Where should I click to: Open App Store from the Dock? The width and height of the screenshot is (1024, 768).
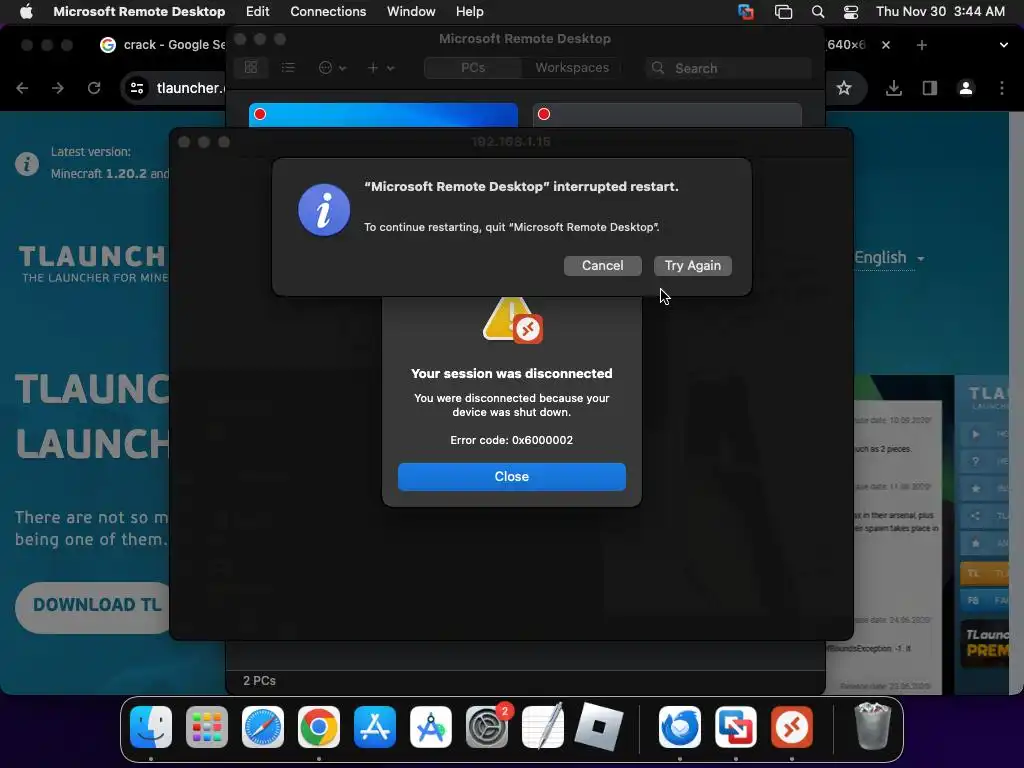coord(375,727)
